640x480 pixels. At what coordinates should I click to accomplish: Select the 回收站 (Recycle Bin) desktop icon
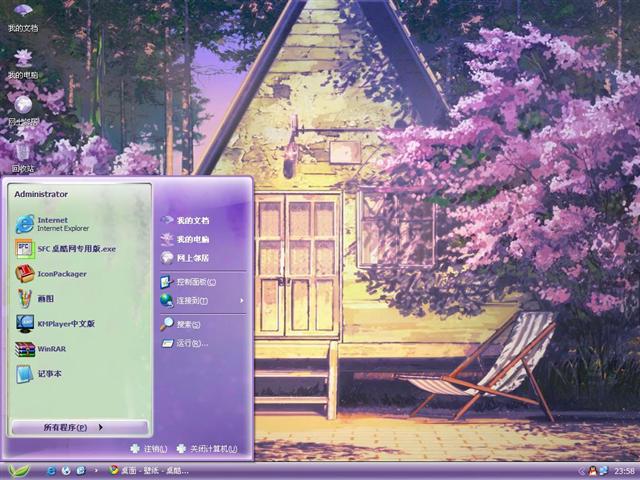click(23, 158)
